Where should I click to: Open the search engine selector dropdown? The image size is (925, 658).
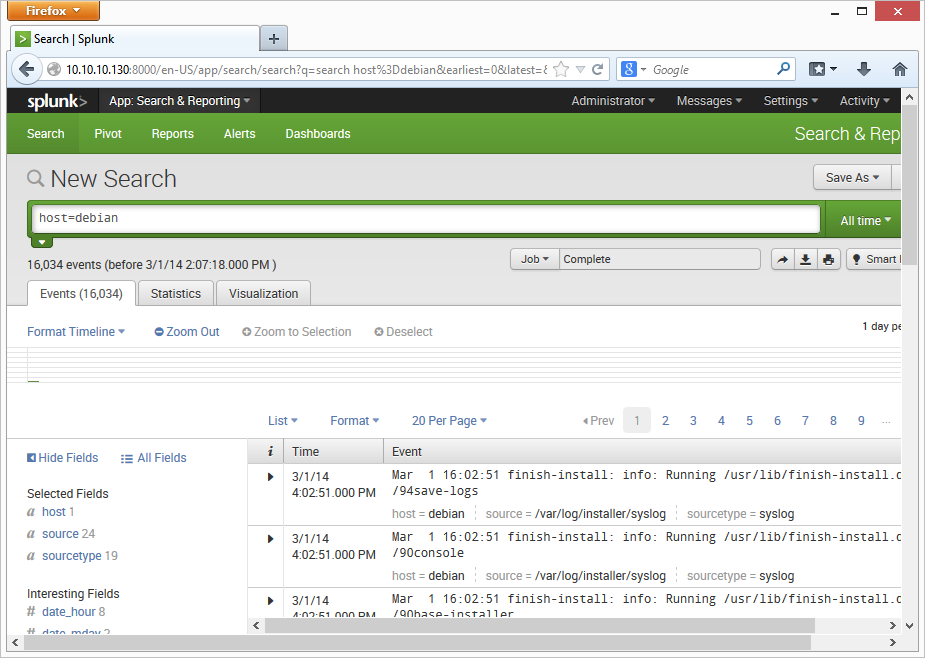[x=634, y=70]
